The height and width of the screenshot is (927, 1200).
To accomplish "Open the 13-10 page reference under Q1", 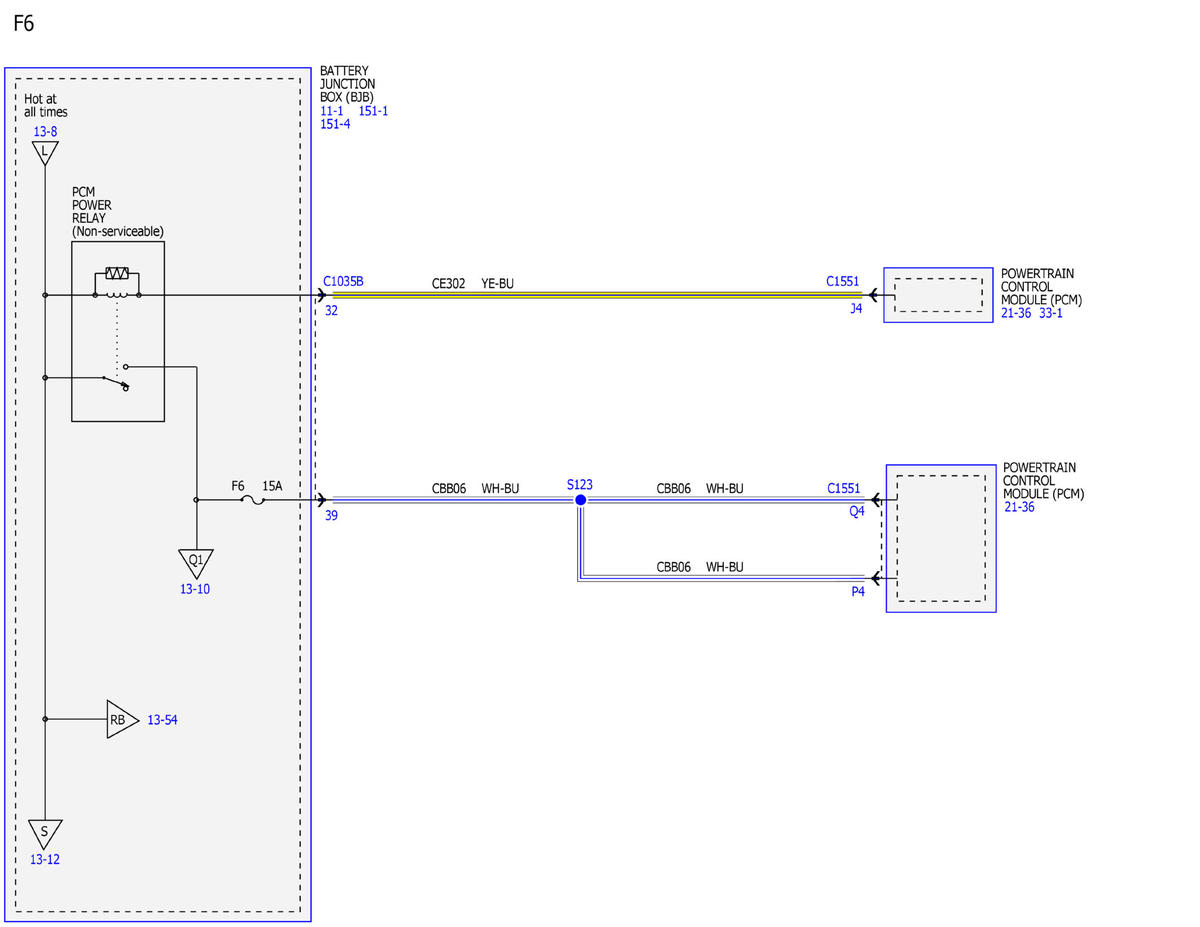I will [195, 589].
